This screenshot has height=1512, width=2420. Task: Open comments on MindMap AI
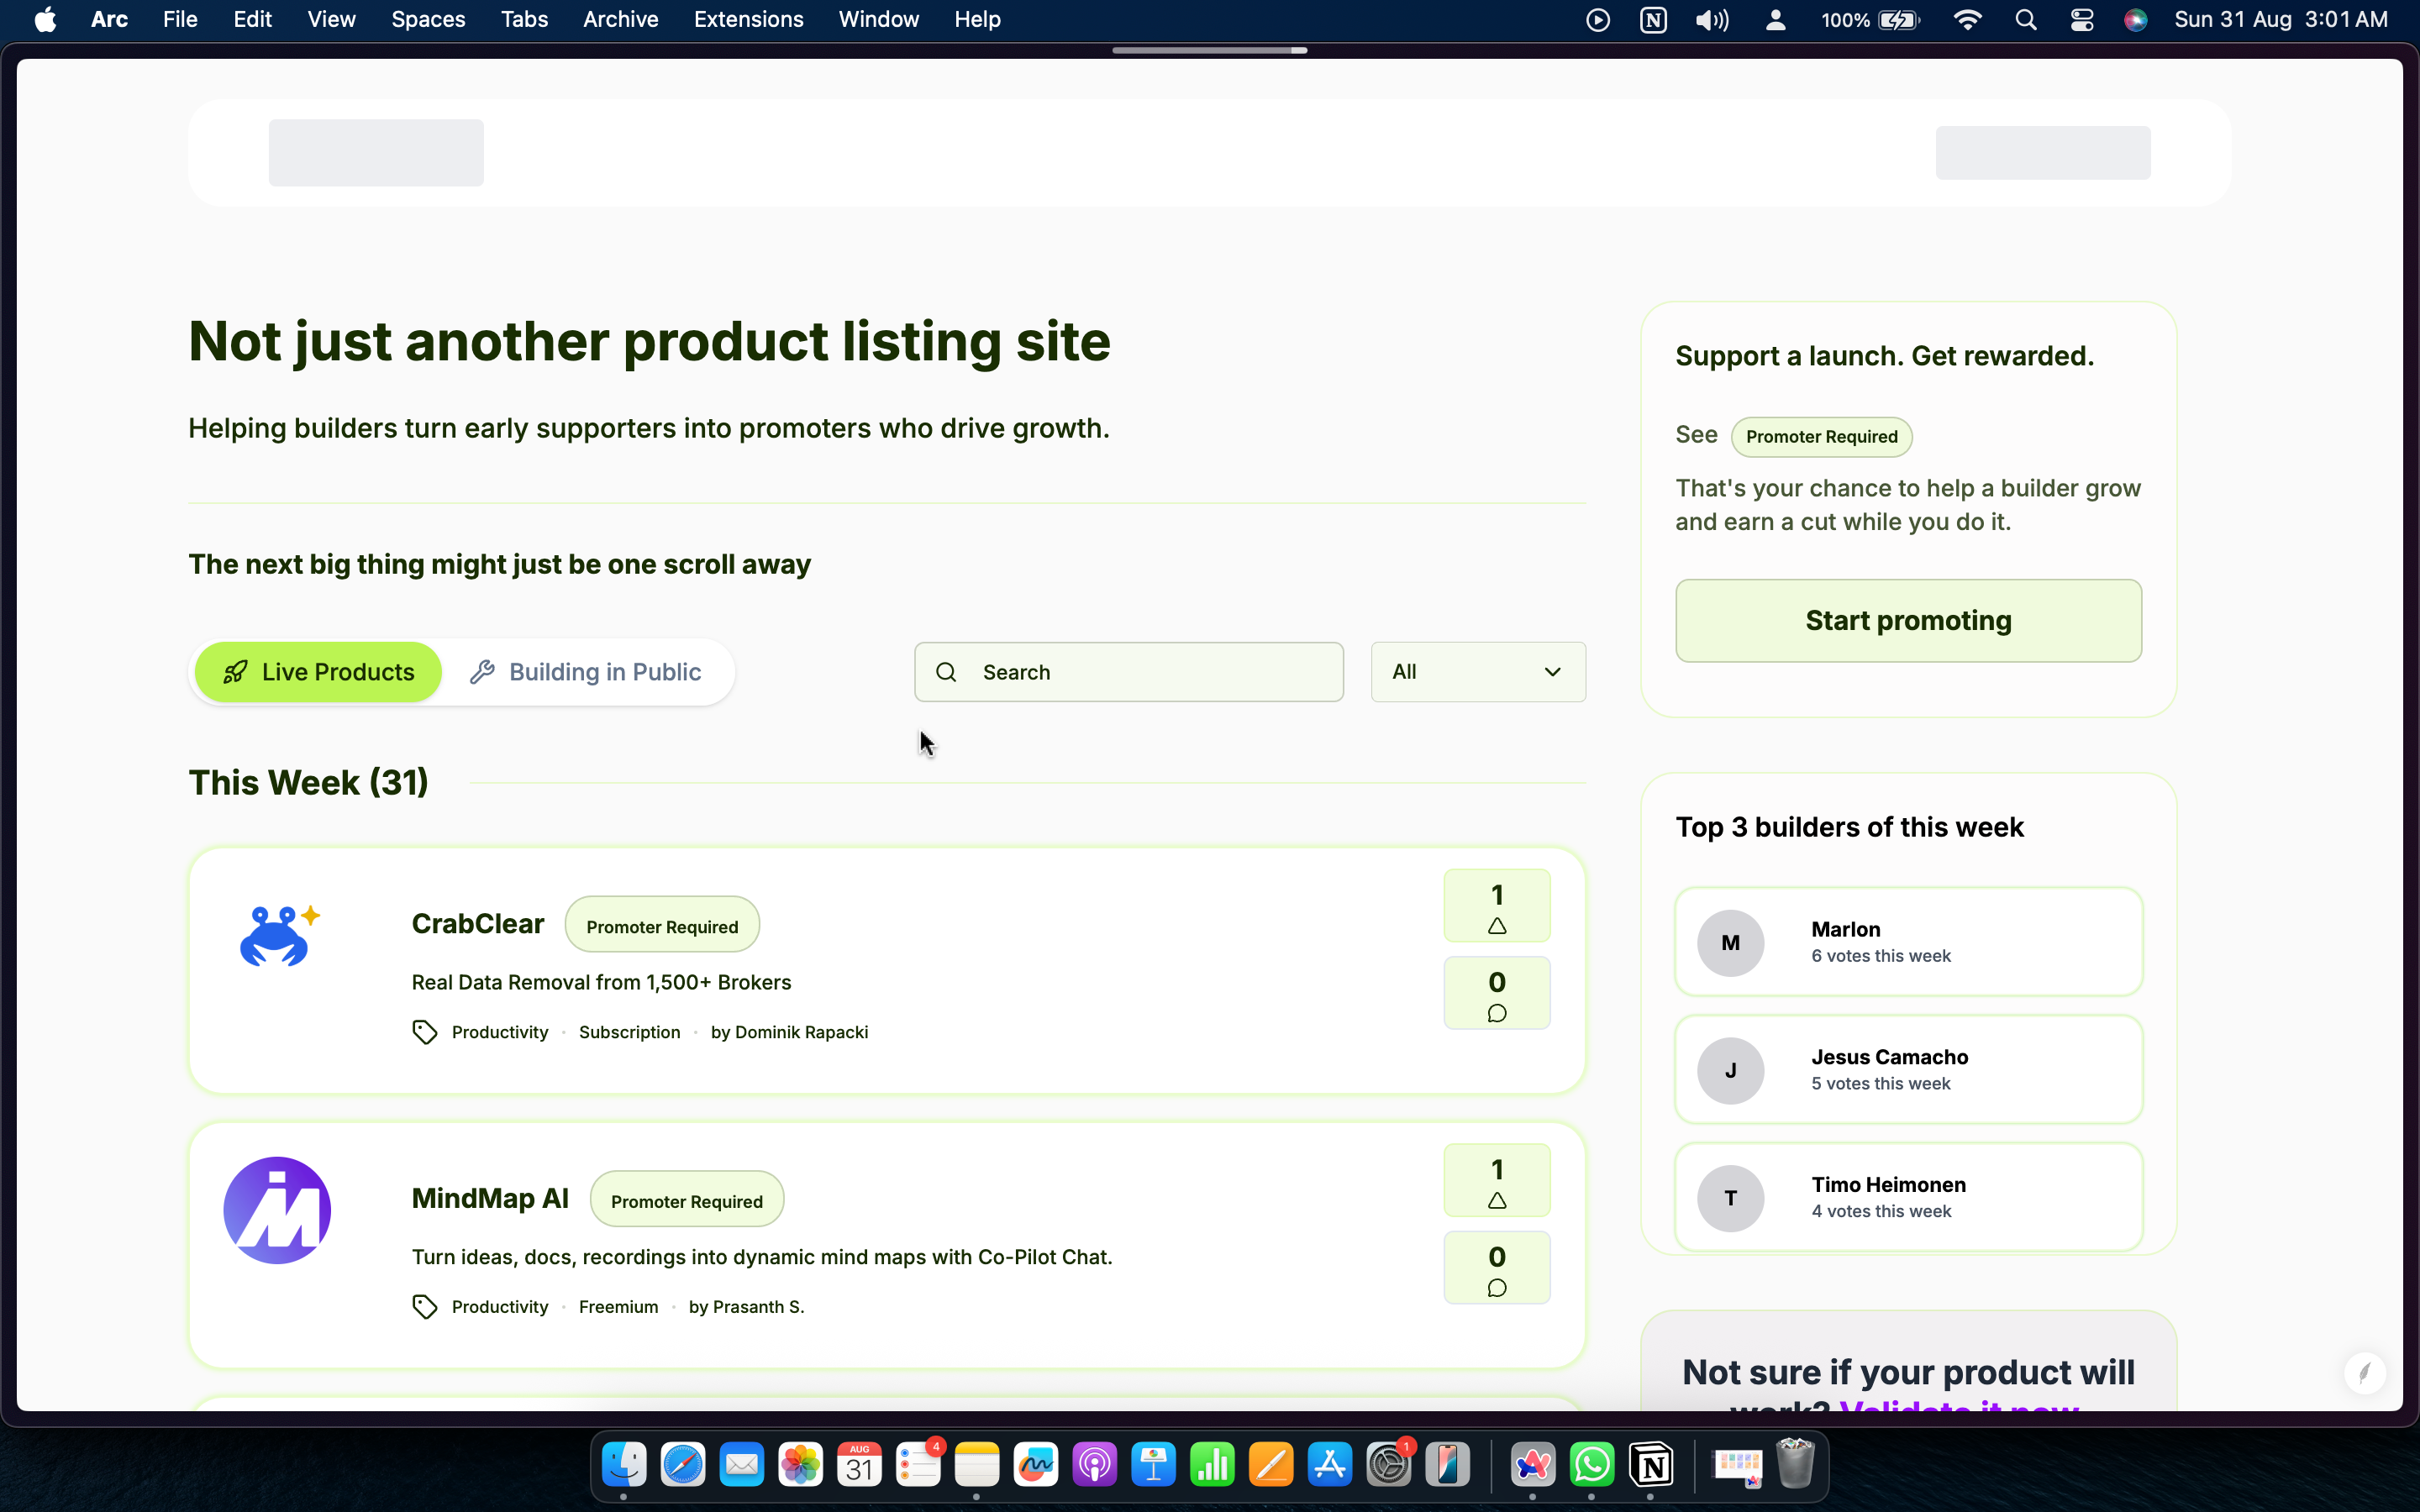click(x=1496, y=1268)
